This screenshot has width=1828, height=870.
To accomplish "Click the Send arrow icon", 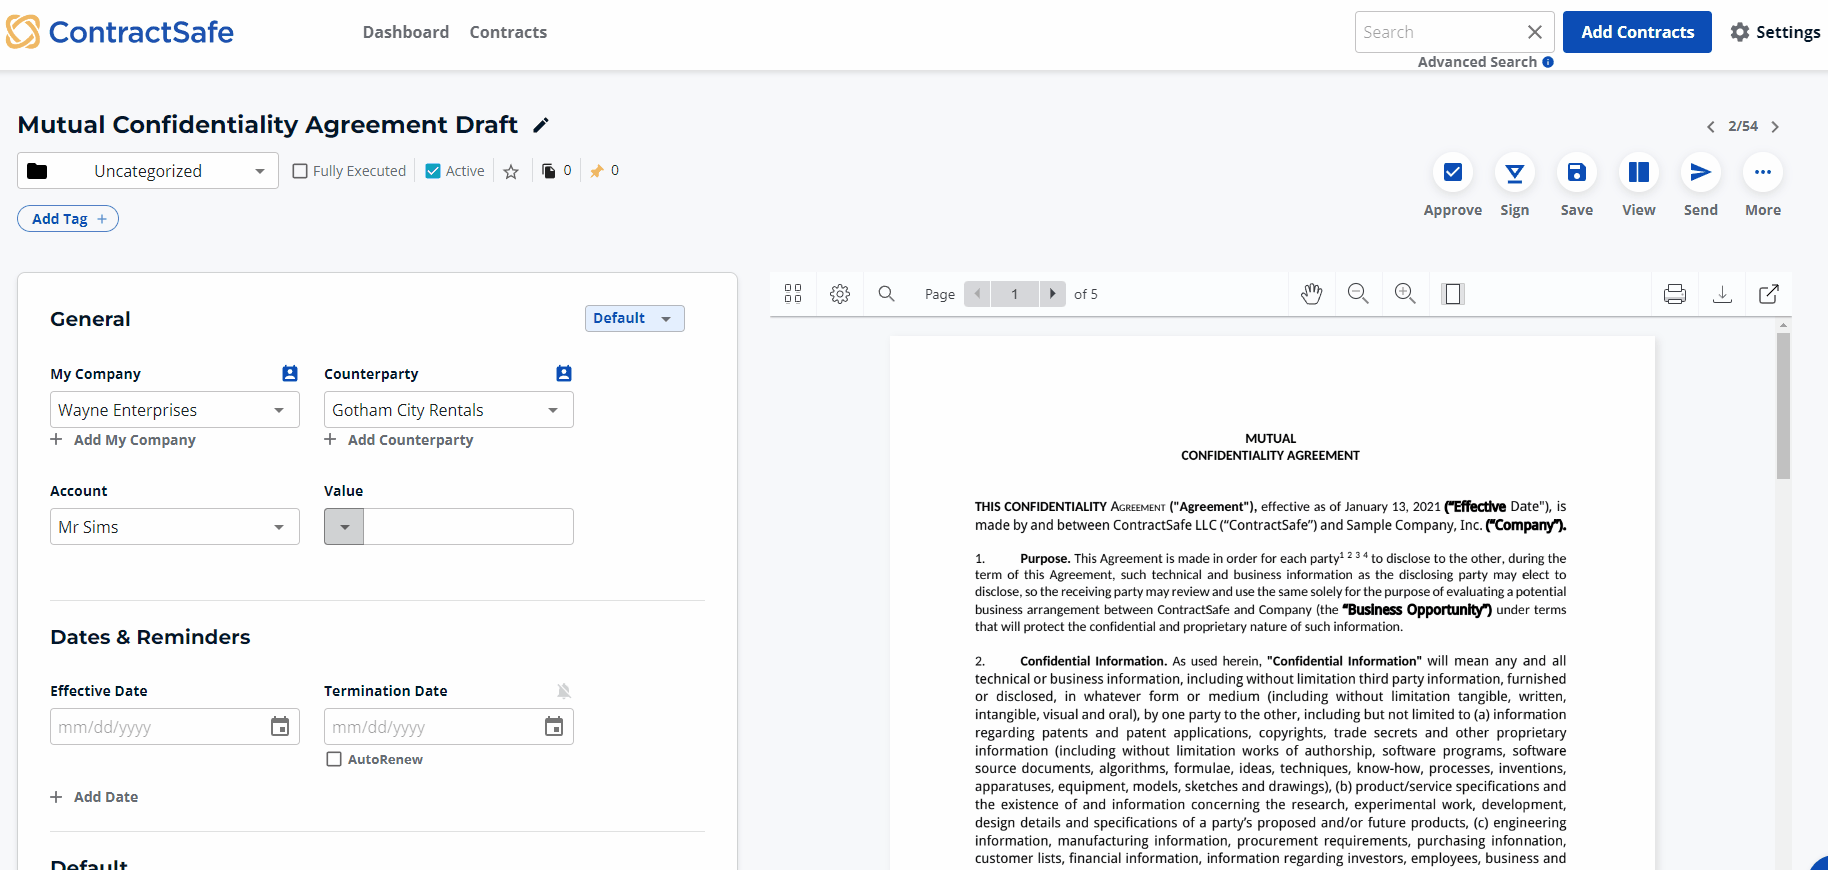I will point(1700,173).
